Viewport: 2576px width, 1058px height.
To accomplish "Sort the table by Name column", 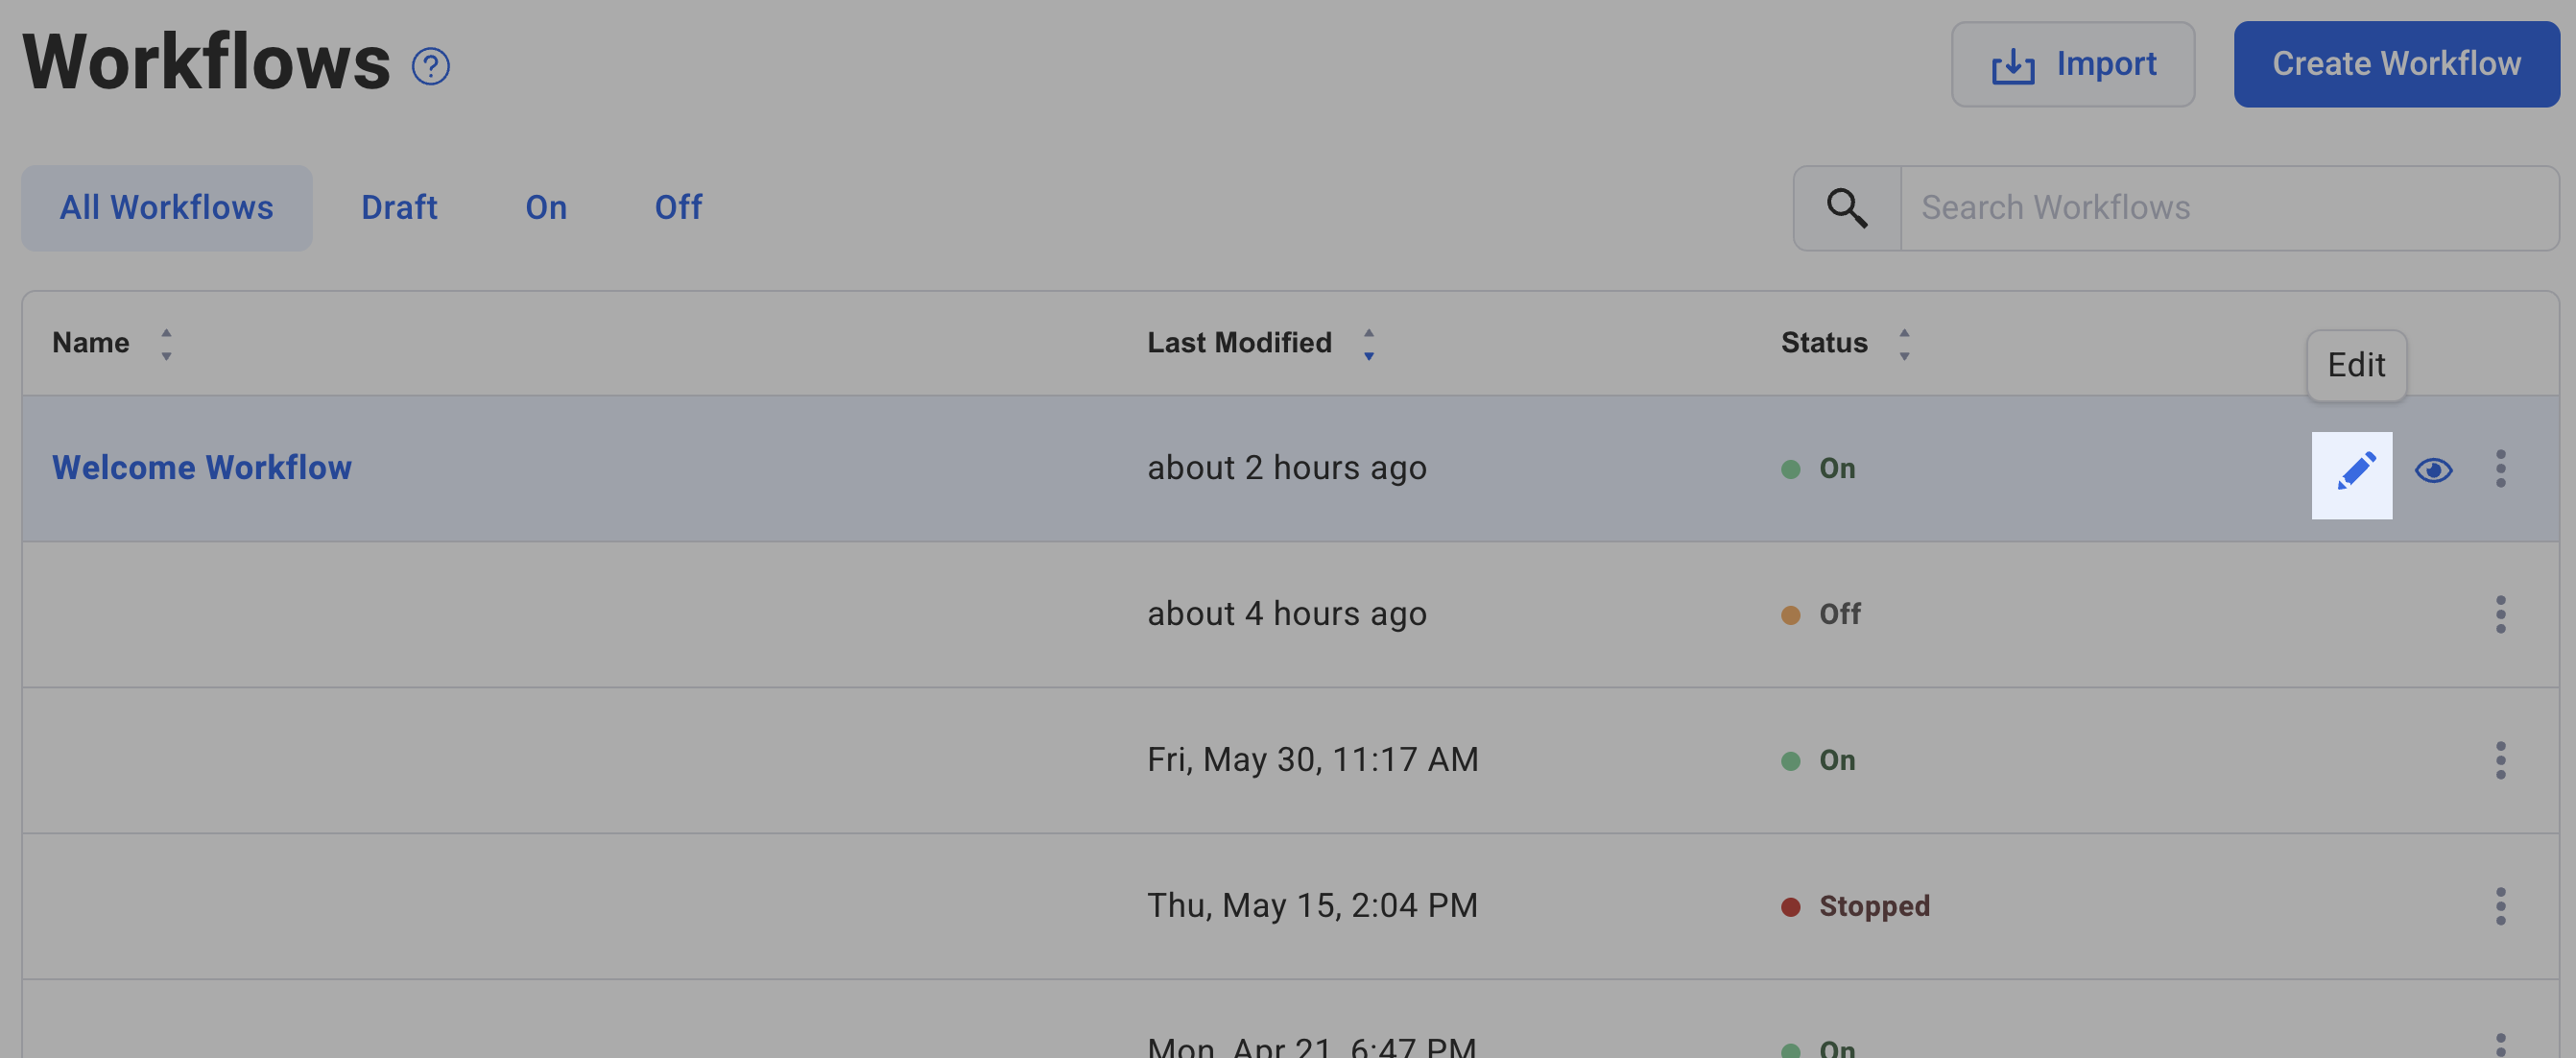I will 166,344.
